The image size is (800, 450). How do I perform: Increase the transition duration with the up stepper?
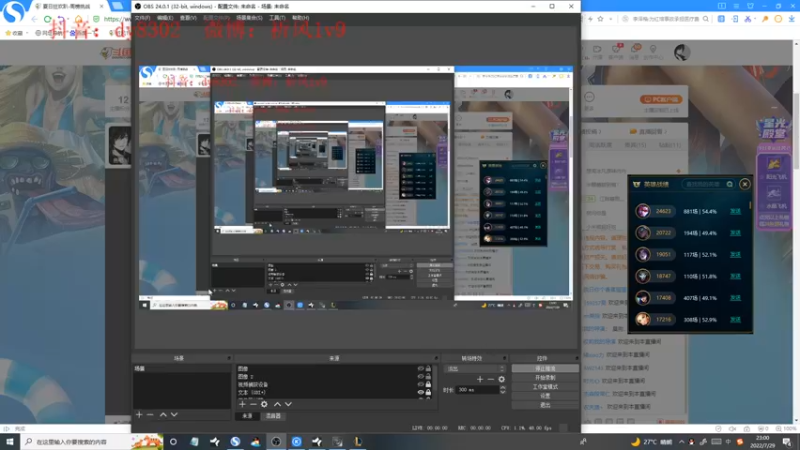pos(503,387)
